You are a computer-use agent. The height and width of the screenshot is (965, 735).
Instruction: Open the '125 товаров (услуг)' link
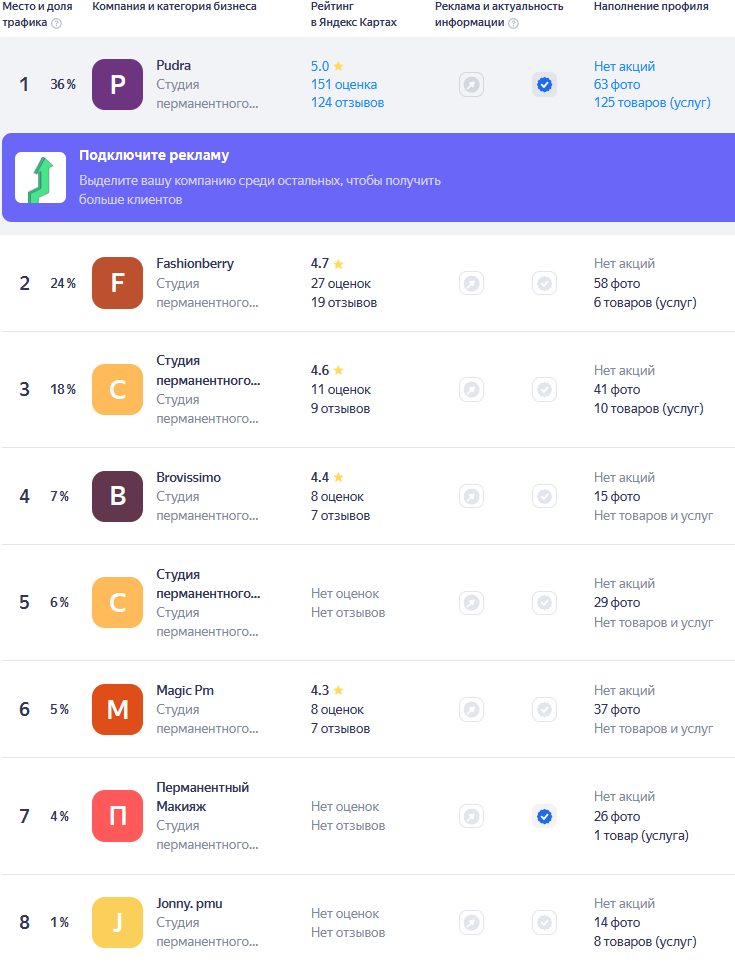point(652,103)
